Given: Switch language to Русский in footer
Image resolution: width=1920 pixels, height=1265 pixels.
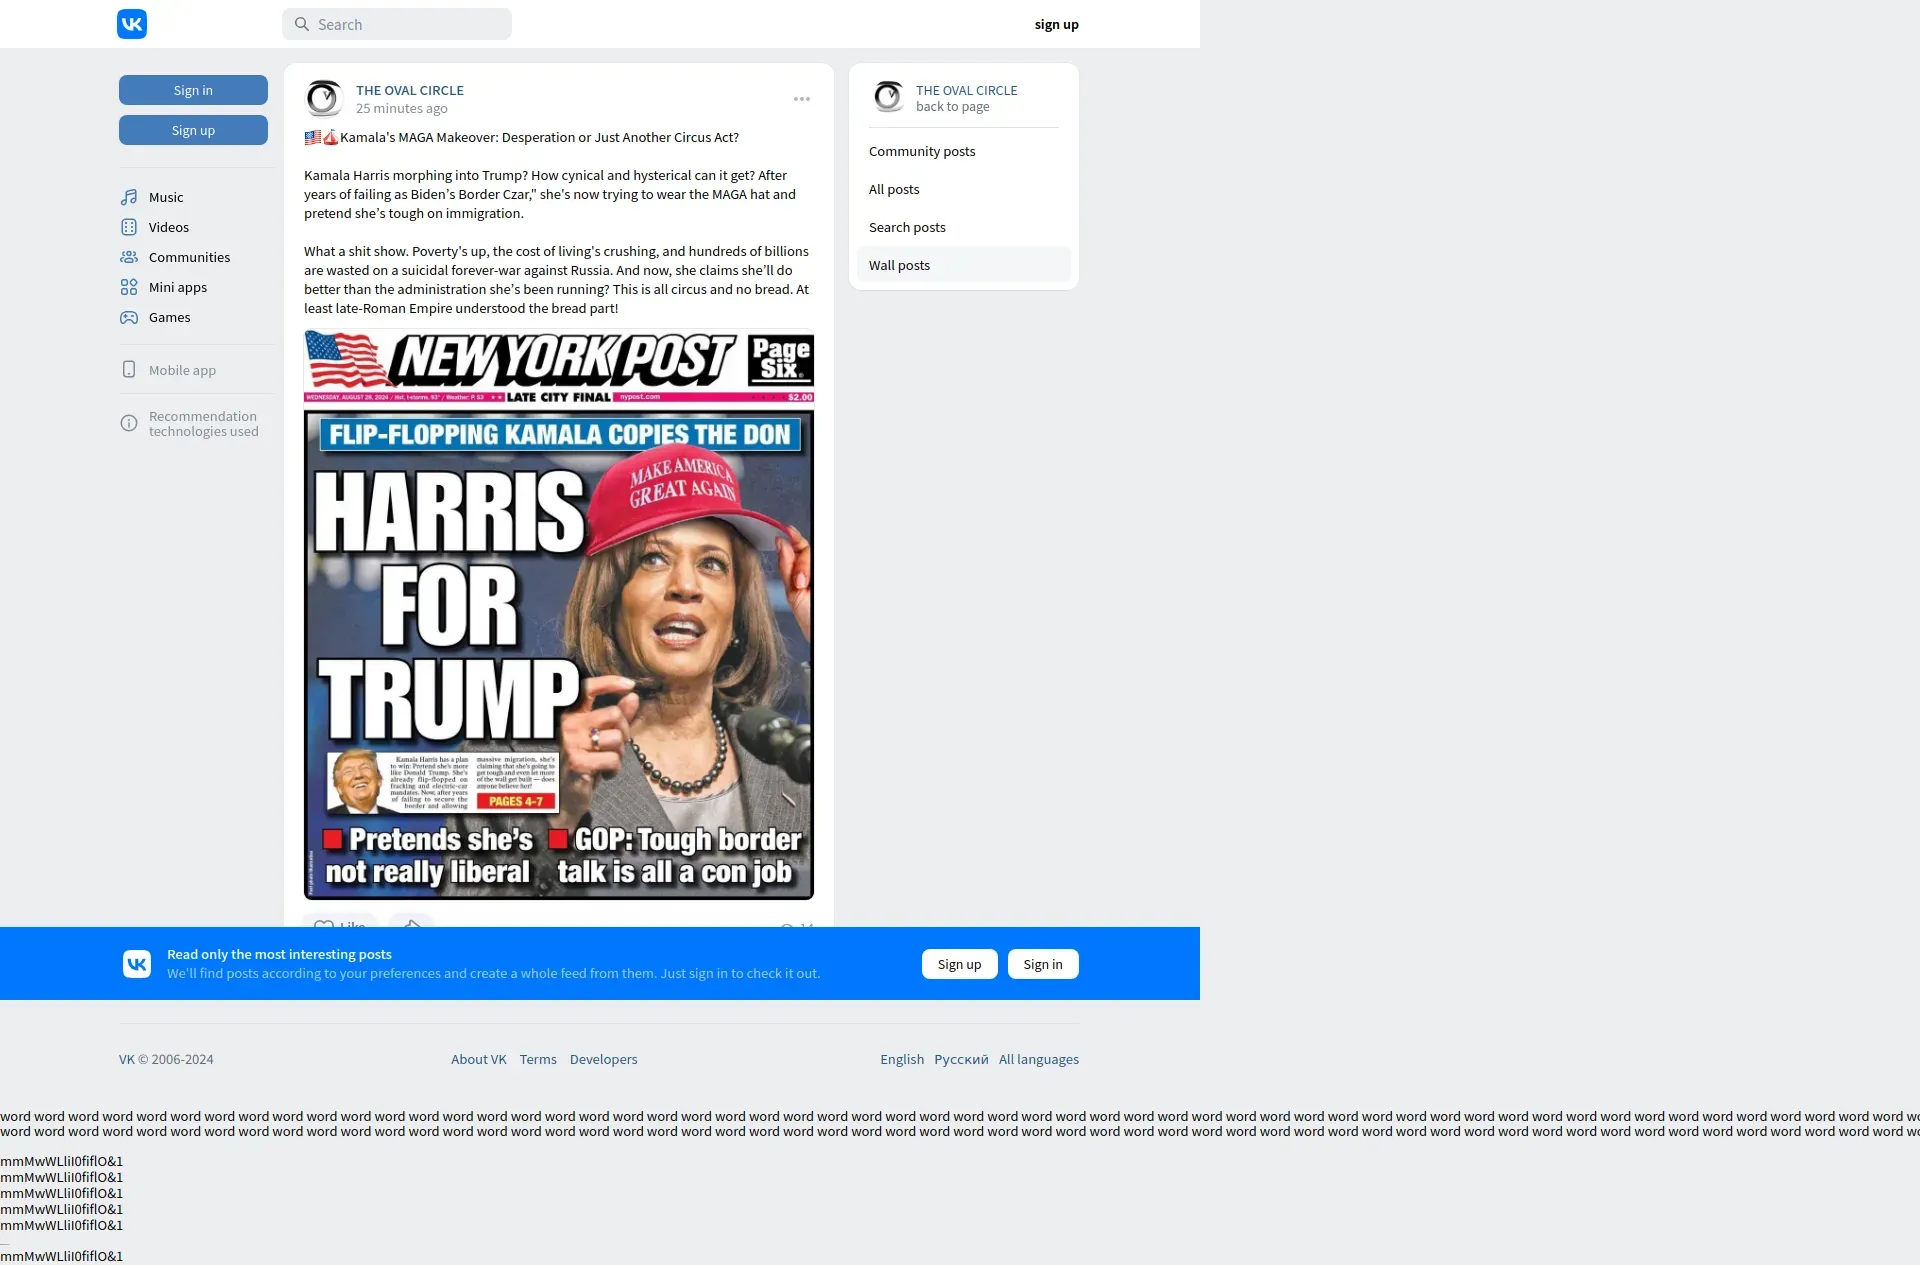Looking at the screenshot, I should [x=961, y=1059].
